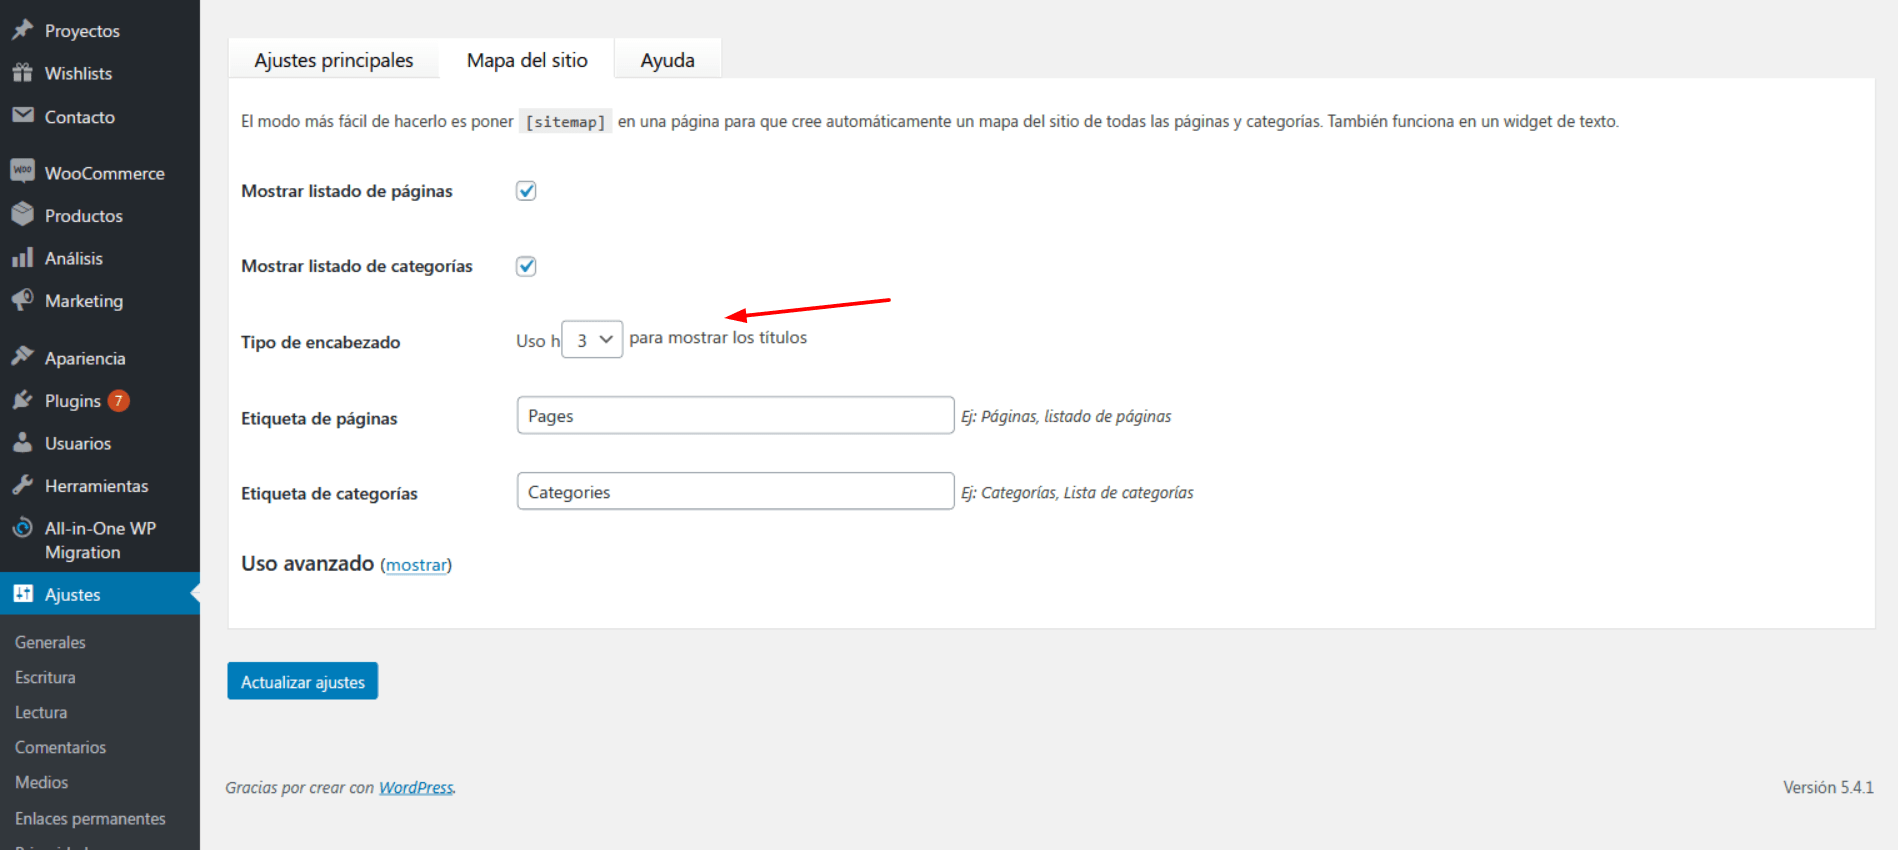Click the All-in-One WP Migration icon
This screenshot has width=1898, height=850.
click(x=22, y=528)
